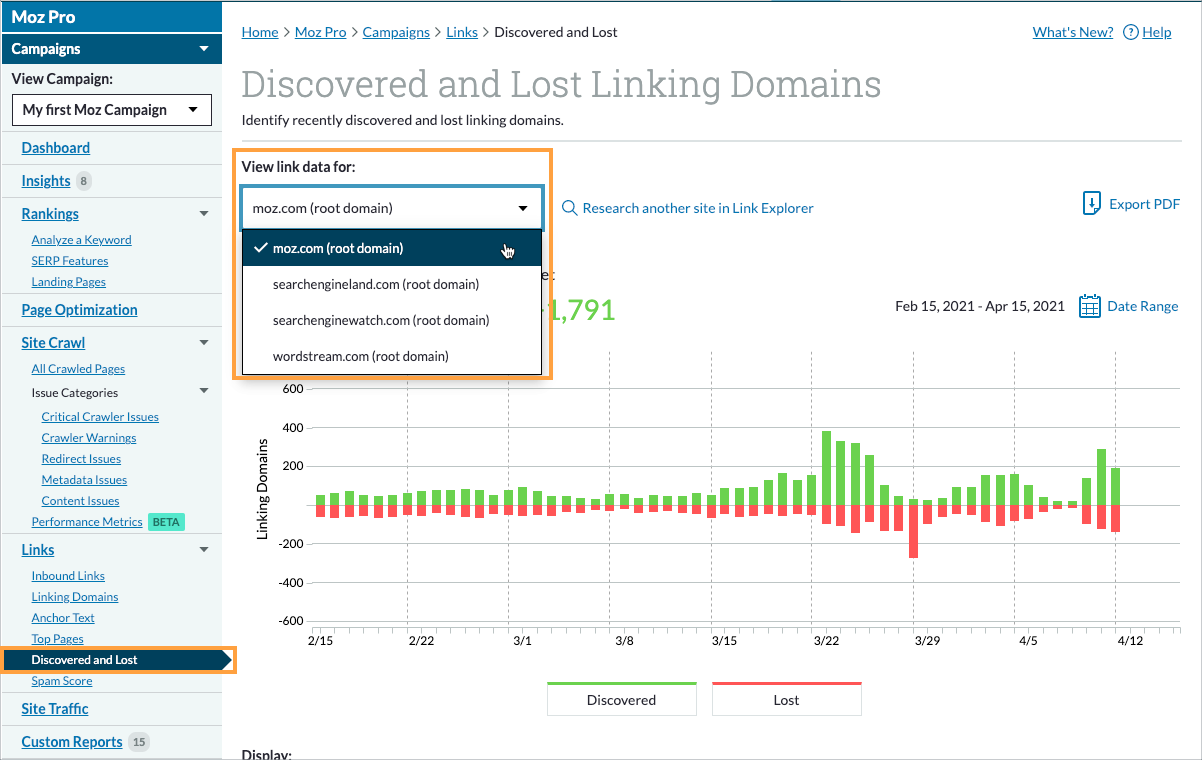Expand the Campaigns header dropdown arrow
This screenshot has width=1202, height=760.
[204, 48]
